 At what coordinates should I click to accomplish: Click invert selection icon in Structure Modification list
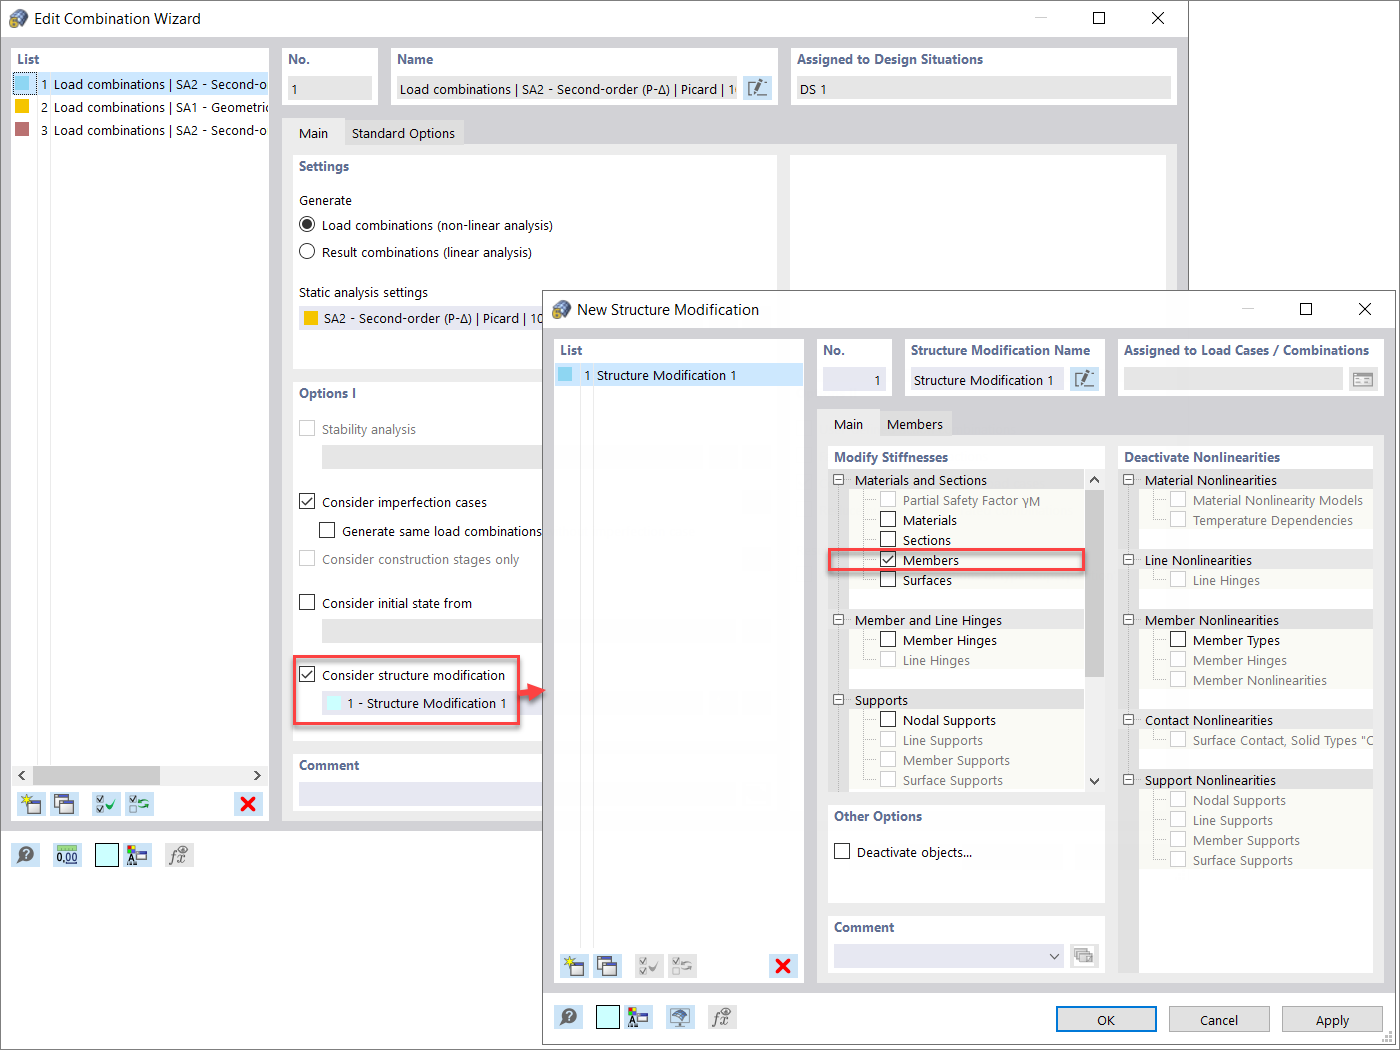click(683, 965)
